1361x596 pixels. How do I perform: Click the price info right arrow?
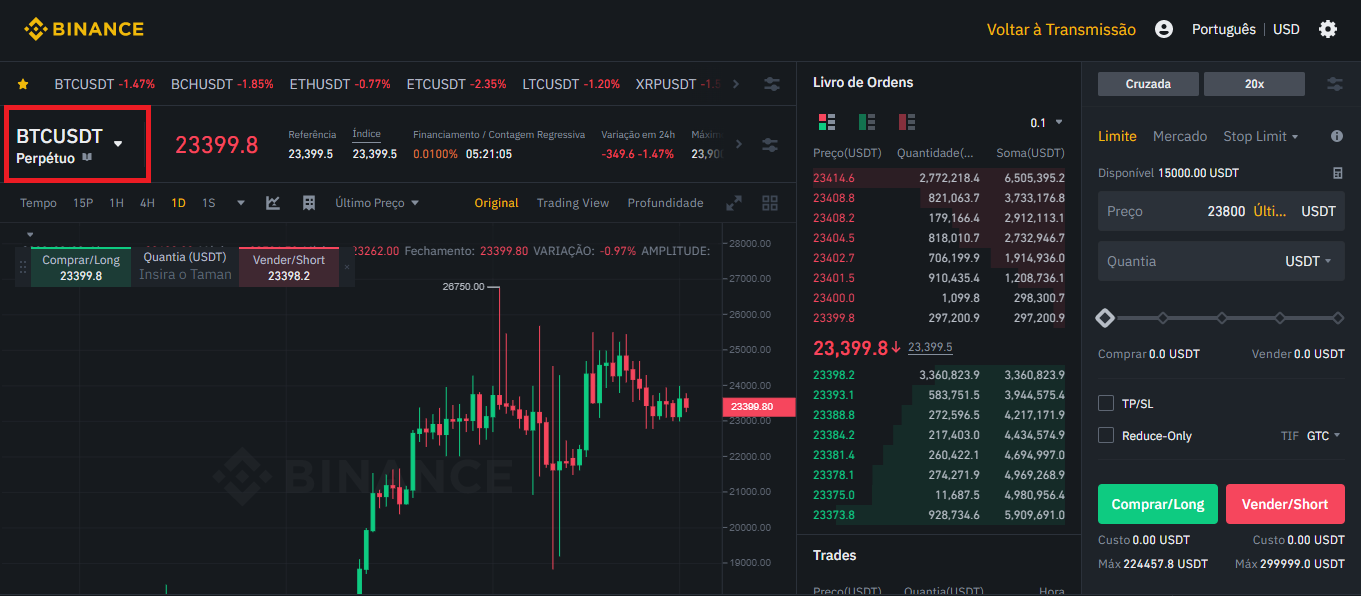(x=738, y=144)
